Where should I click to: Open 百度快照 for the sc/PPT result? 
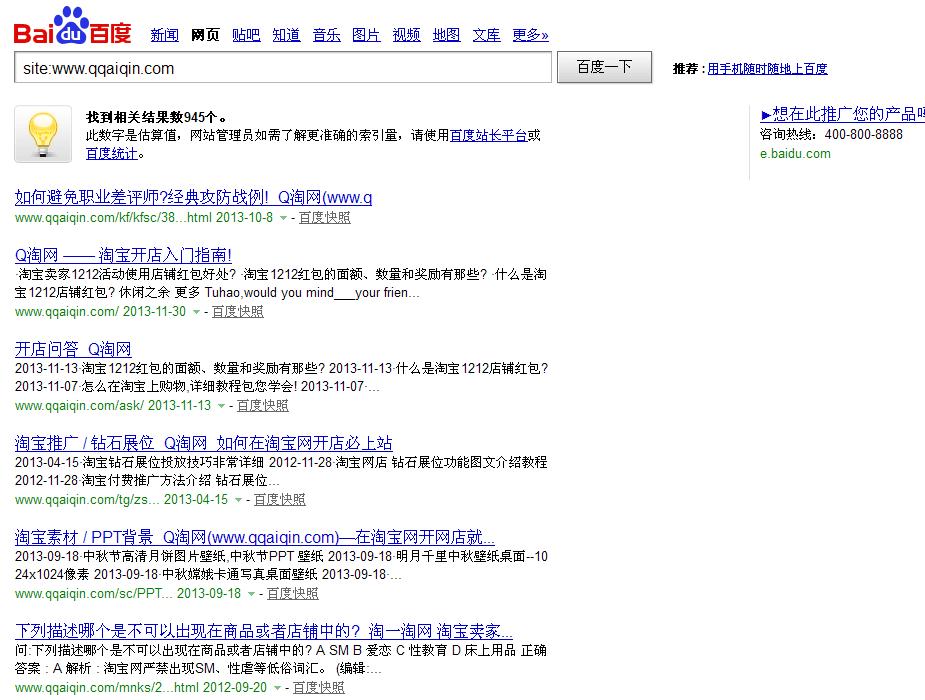point(293,593)
